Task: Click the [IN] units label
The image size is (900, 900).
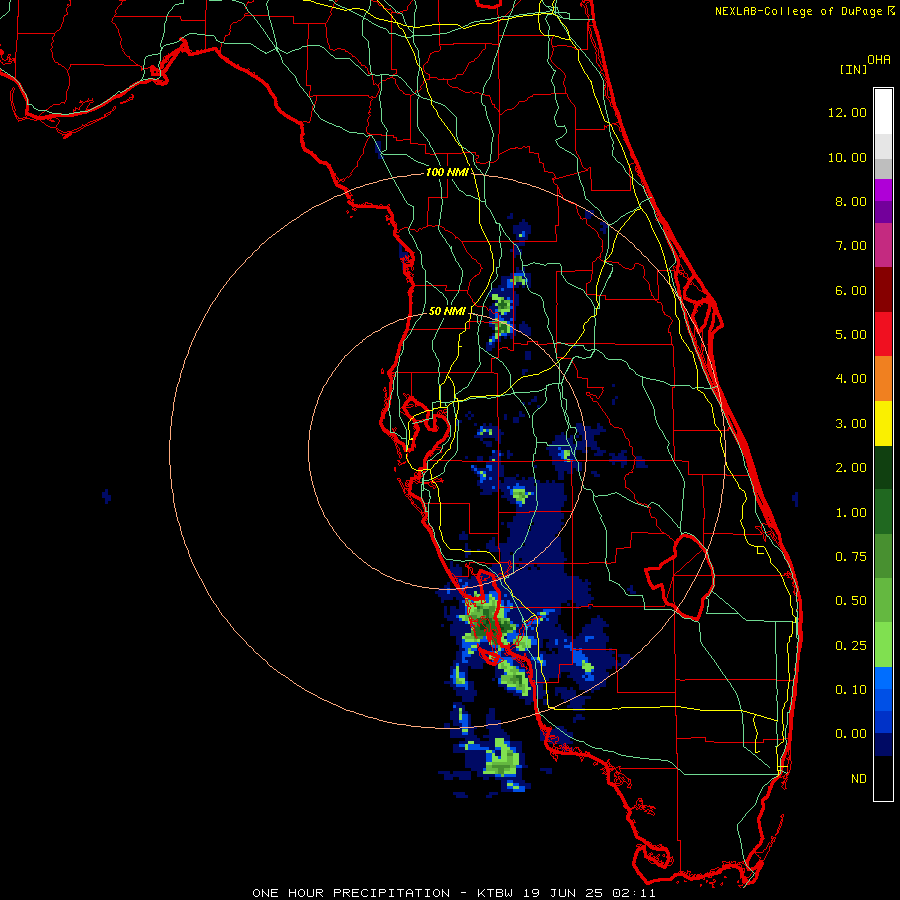Action: point(853,69)
